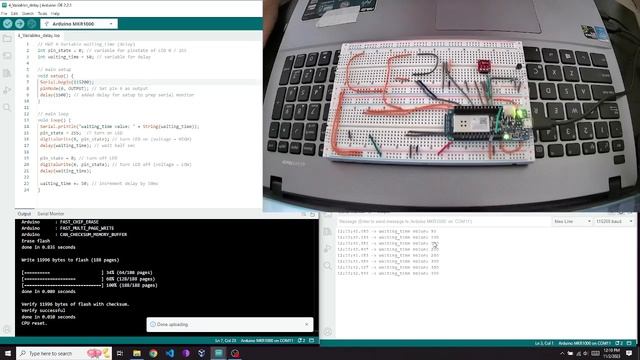Open the Windows Start menu

tap(7, 353)
